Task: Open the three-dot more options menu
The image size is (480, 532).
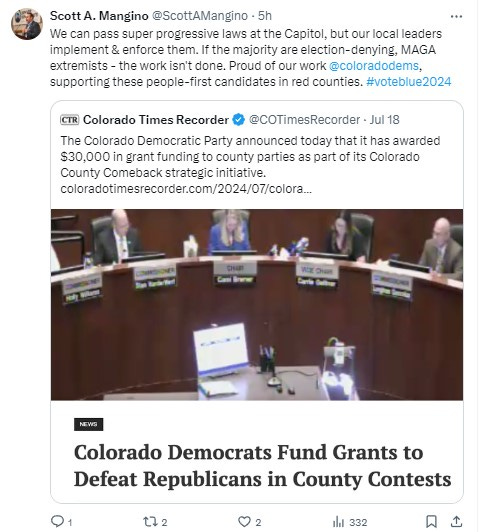Action: pyautogui.click(x=456, y=16)
